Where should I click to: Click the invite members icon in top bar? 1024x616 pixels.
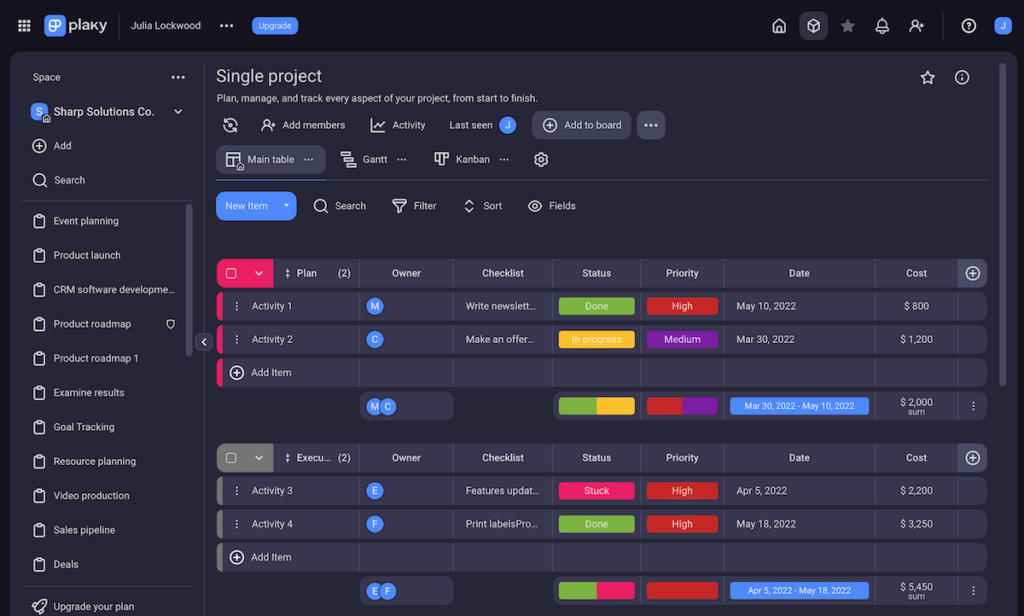pyautogui.click(x=916, y=26)
